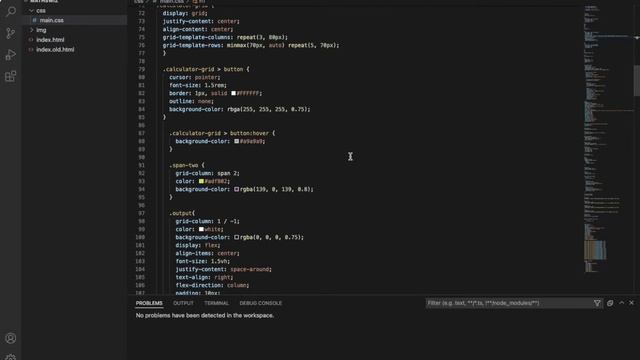This screenshot has width=640, height=360.
Task: Click the '.calculator-grid > button {' selector text
Action: pos(206,69)
